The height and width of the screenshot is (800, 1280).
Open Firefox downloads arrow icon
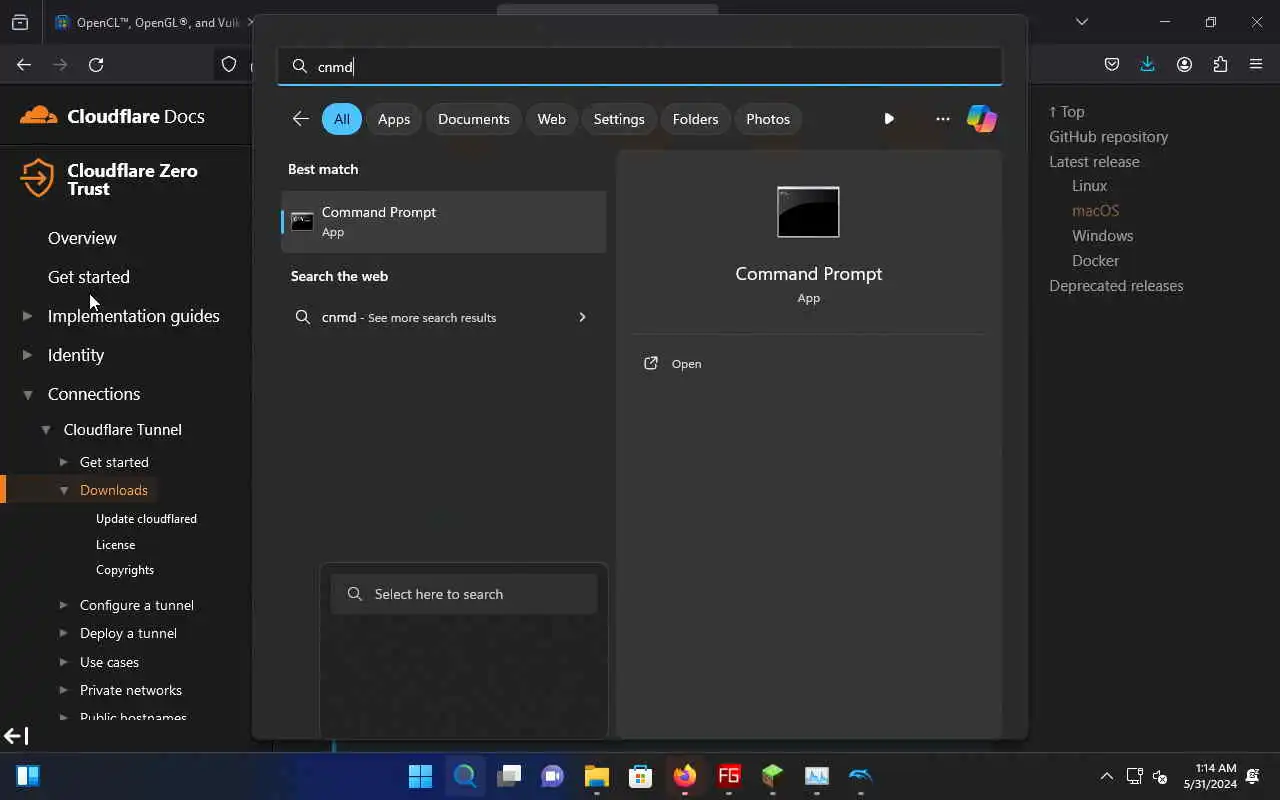pyautogui.click(x=1147, y=64)
